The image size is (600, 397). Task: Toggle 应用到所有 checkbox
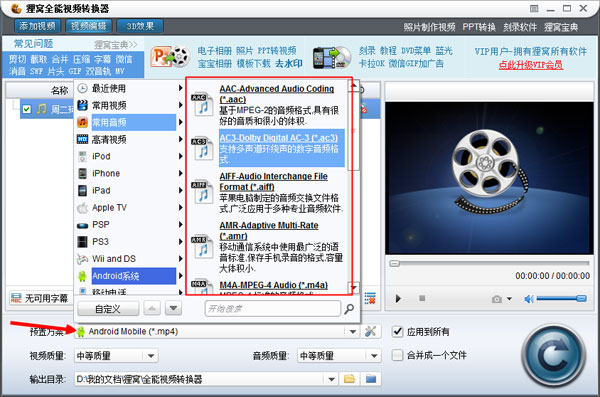398,332
